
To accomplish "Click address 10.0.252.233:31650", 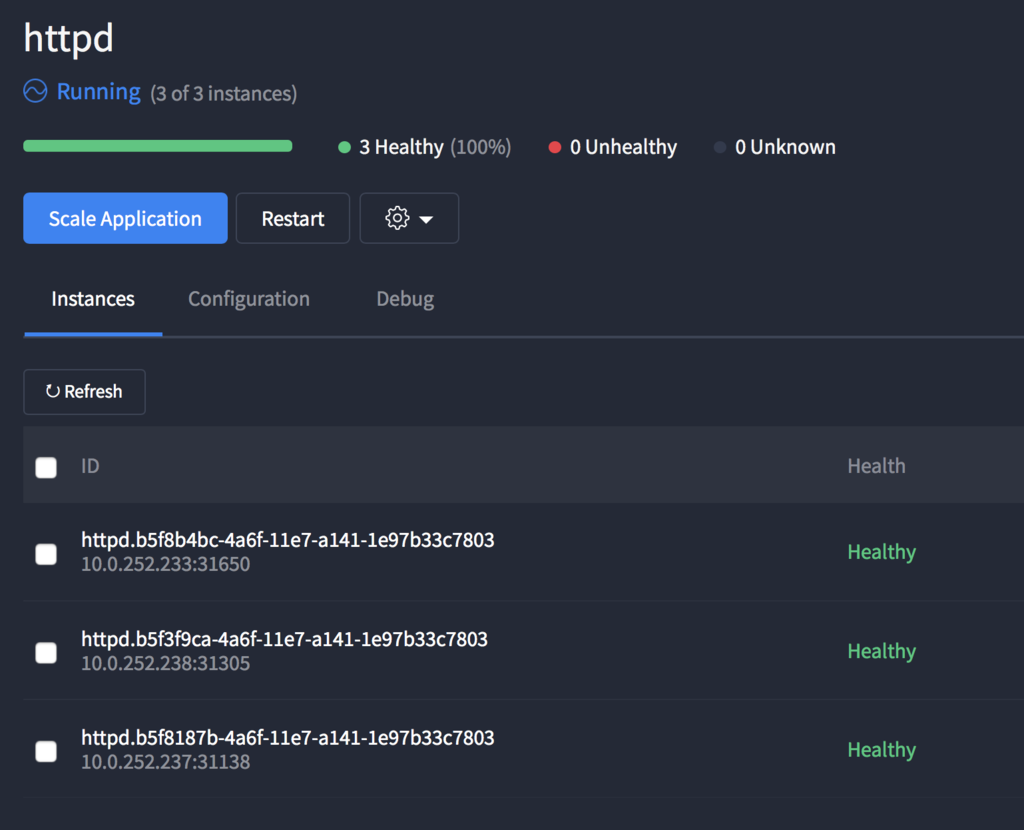I will pyautogui.click(x=165, y=564).
